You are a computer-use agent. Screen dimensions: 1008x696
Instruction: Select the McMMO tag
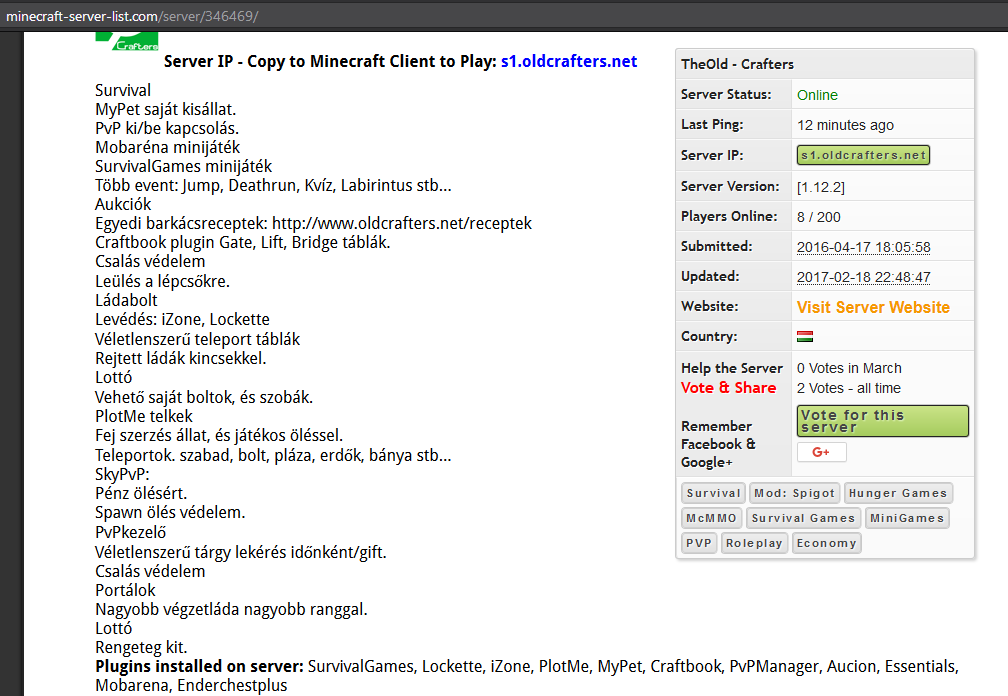click(x=711, y=518)
